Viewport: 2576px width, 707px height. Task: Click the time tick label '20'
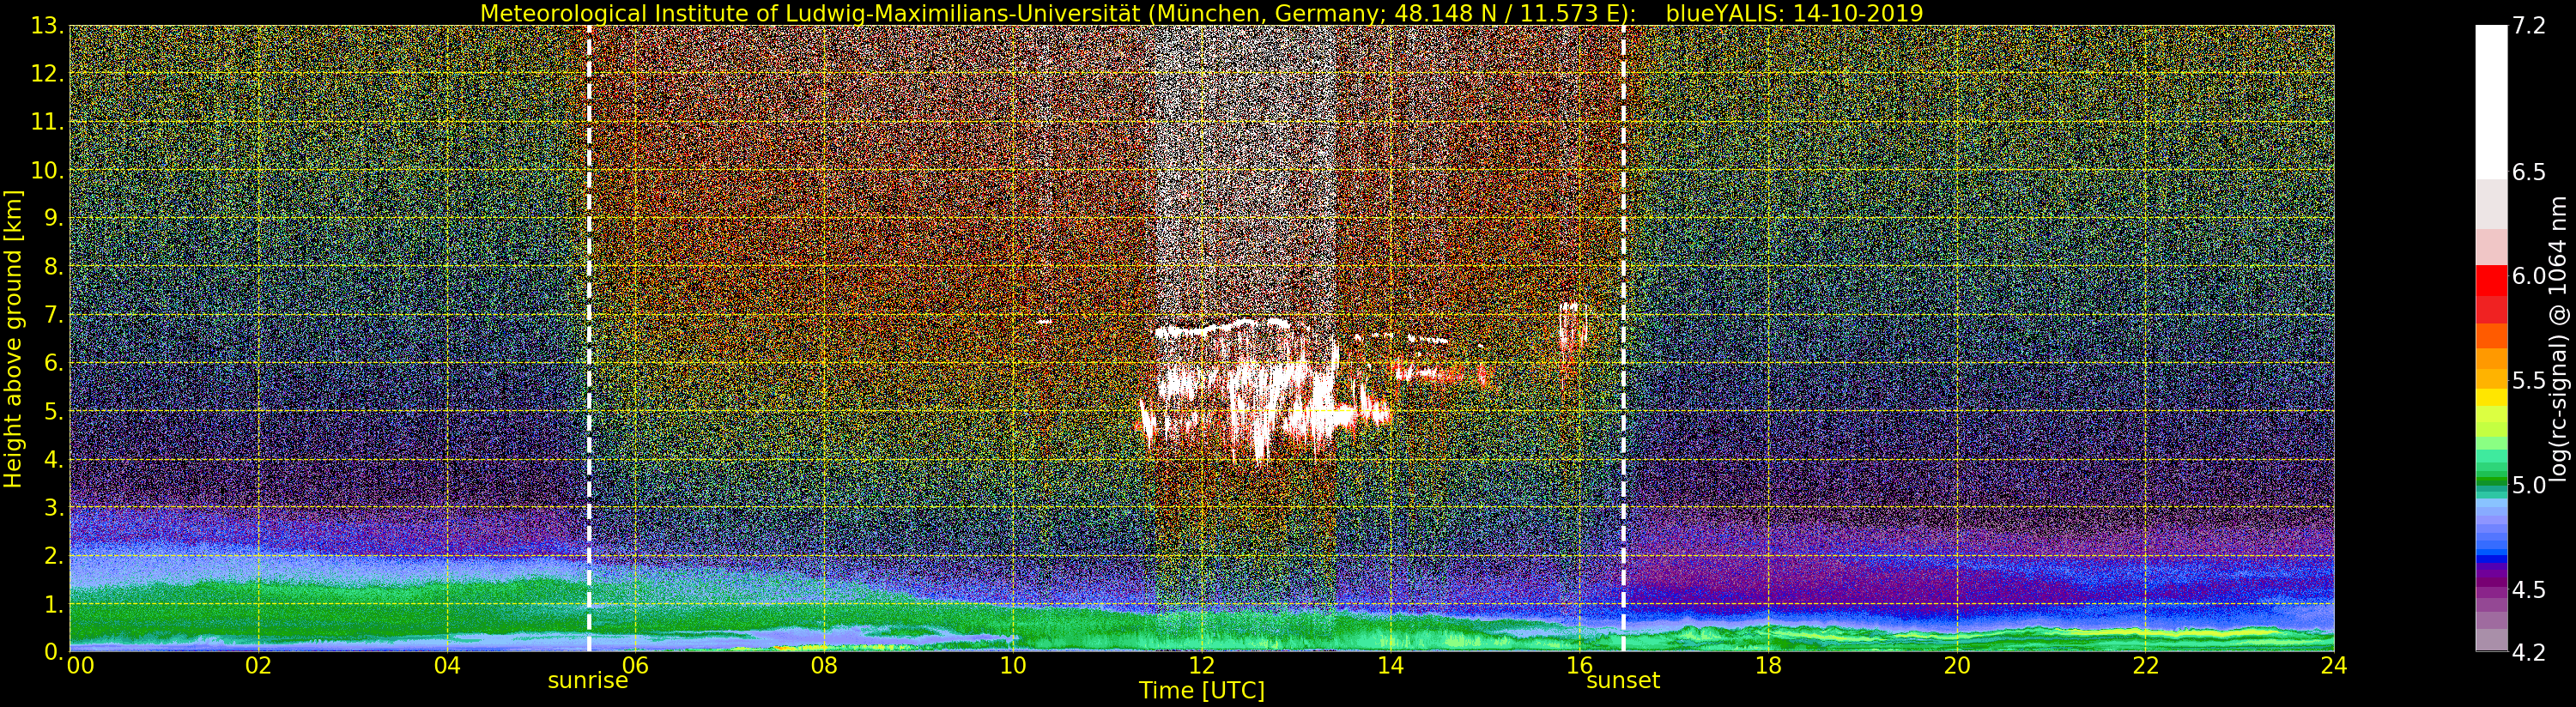tap(1957, 666)
